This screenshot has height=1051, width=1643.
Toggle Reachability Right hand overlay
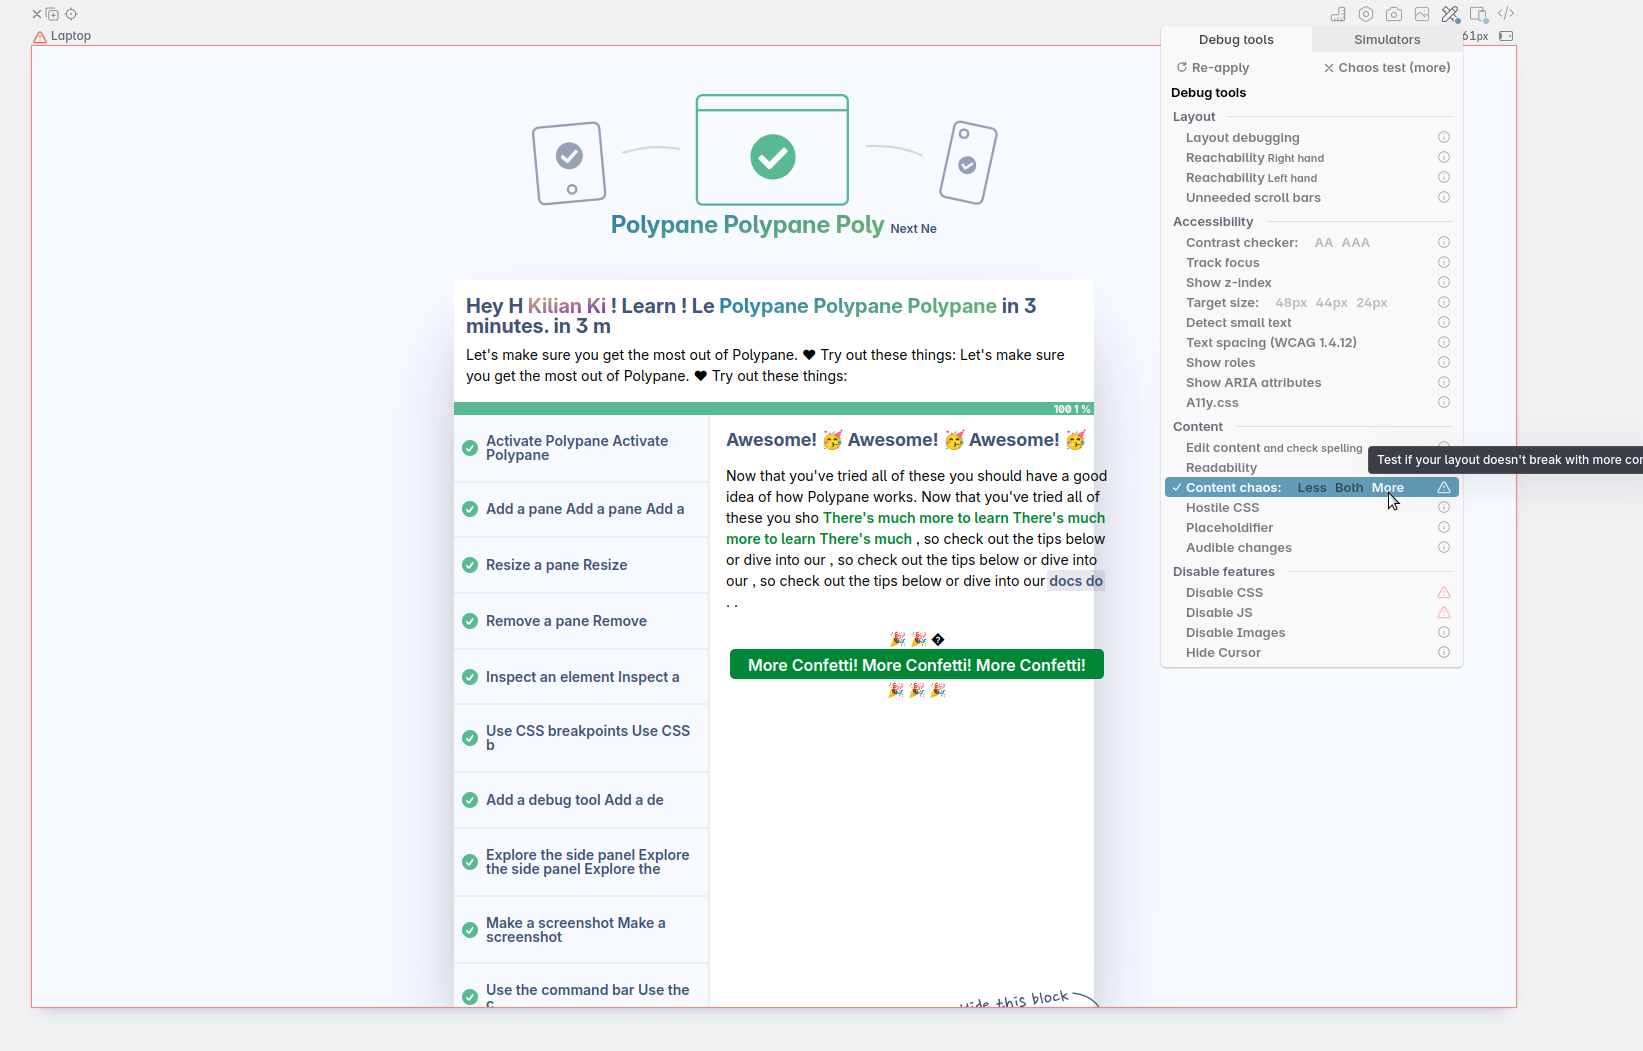click(x=1255, y=158)
